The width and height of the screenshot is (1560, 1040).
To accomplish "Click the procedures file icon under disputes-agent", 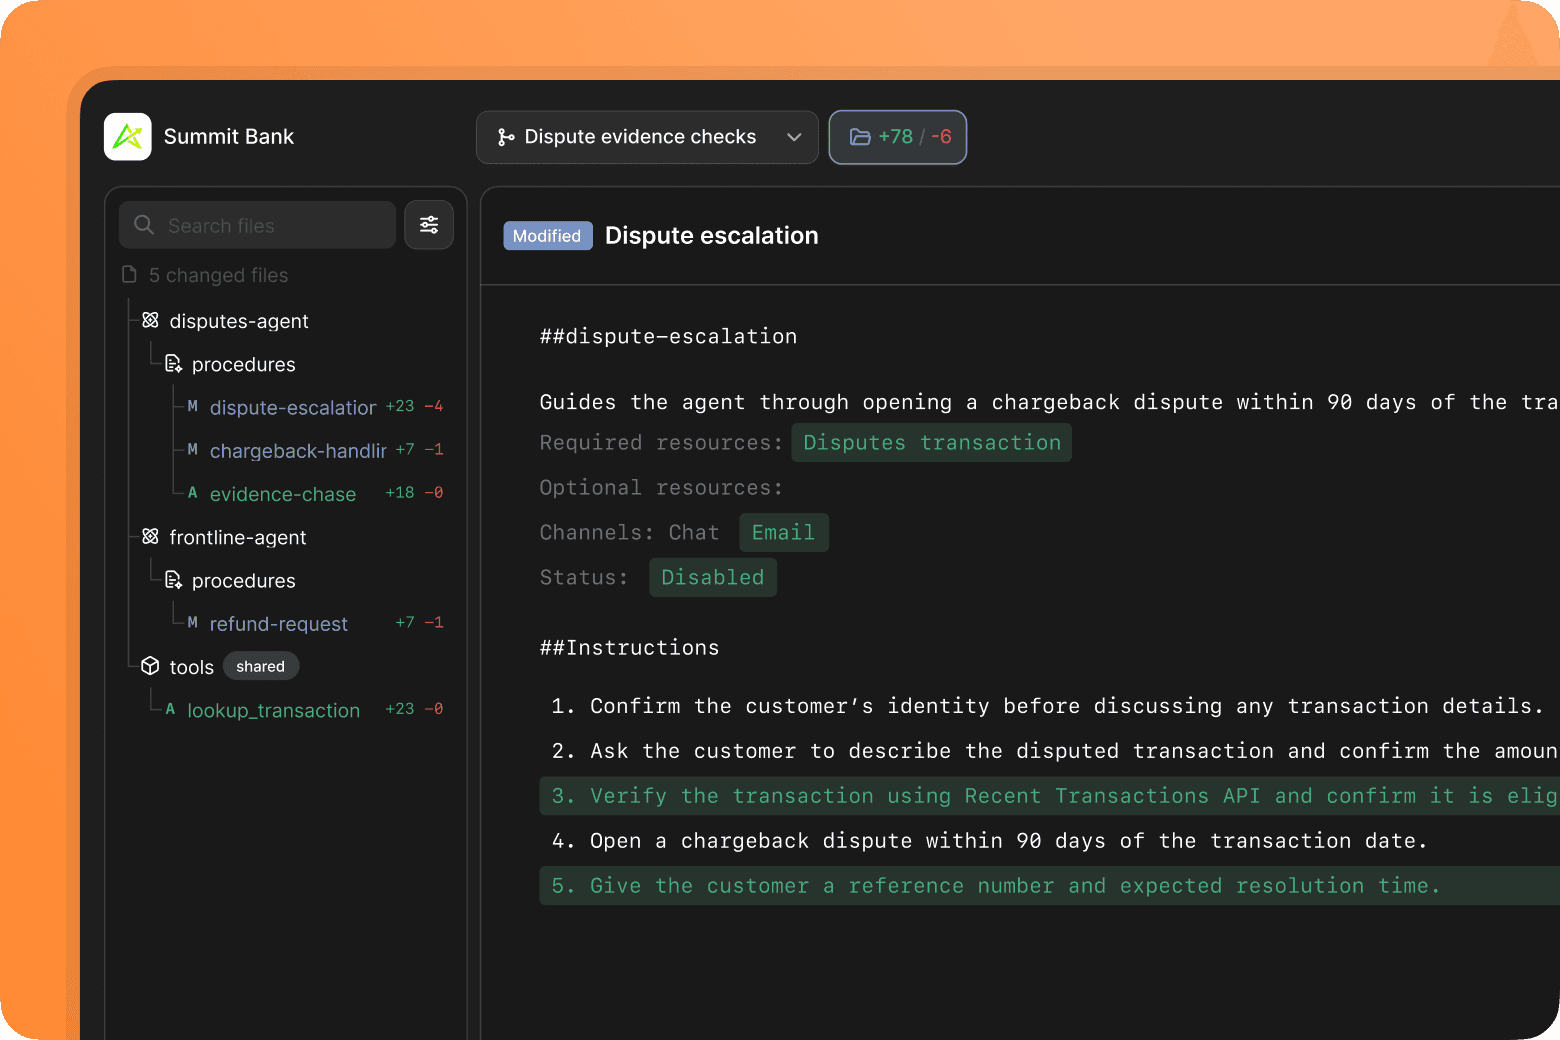I will [173, 364].
